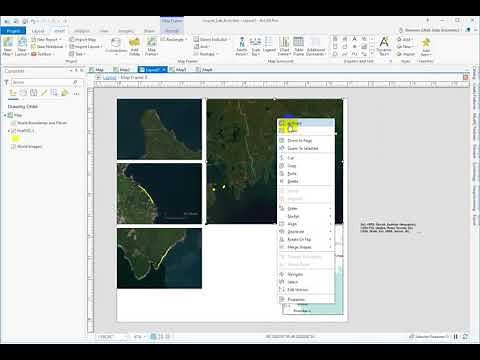Choose Navigate in the context menu
480x360 pixels.
[306, 274]
